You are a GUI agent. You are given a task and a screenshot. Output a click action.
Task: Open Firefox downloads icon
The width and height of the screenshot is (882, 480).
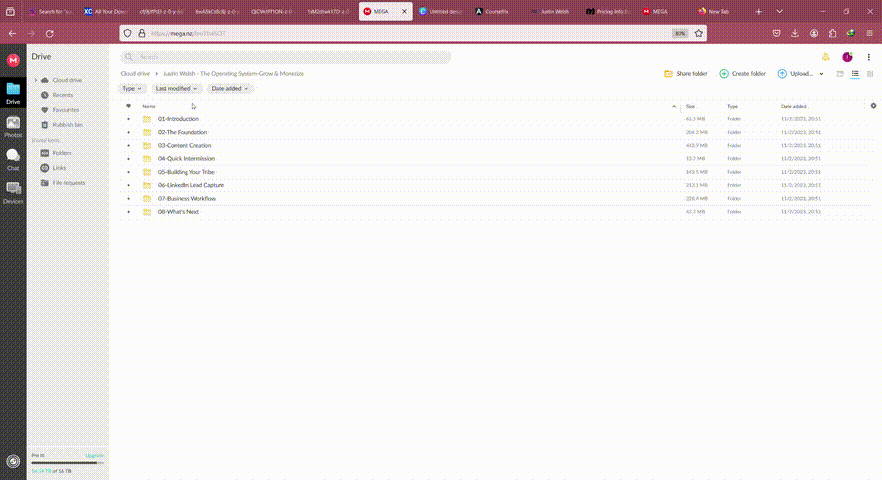795,34
